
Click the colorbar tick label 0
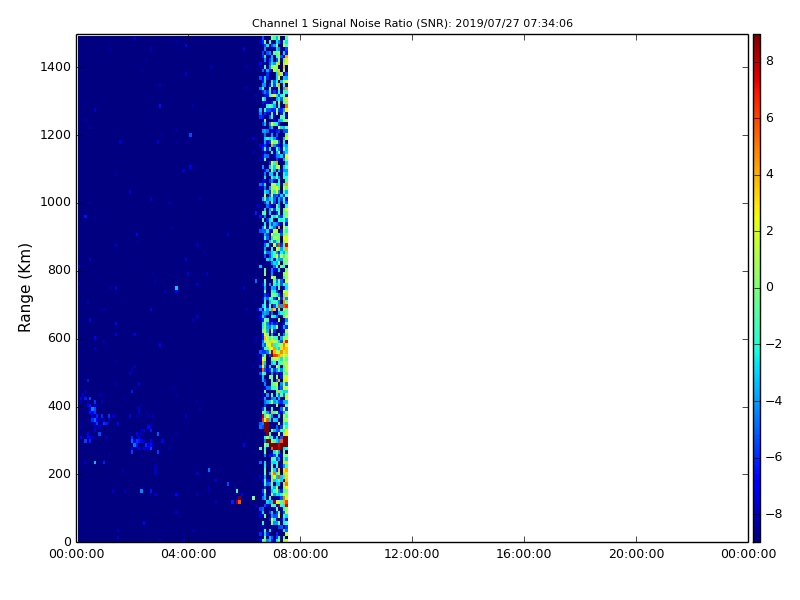[x=770, y=287]
